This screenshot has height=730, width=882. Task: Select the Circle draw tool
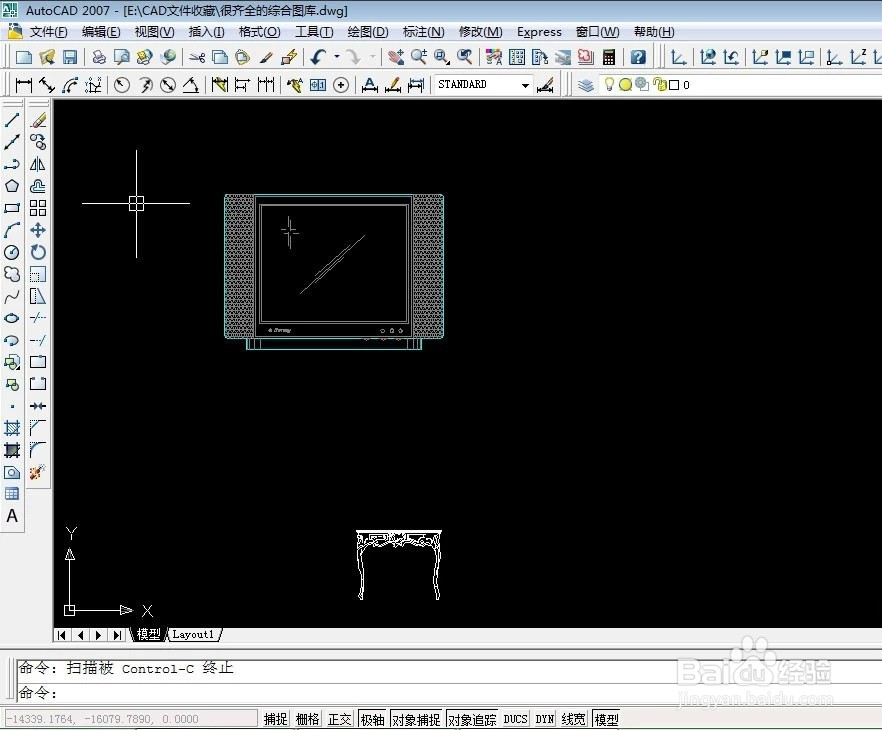[12, 252]
